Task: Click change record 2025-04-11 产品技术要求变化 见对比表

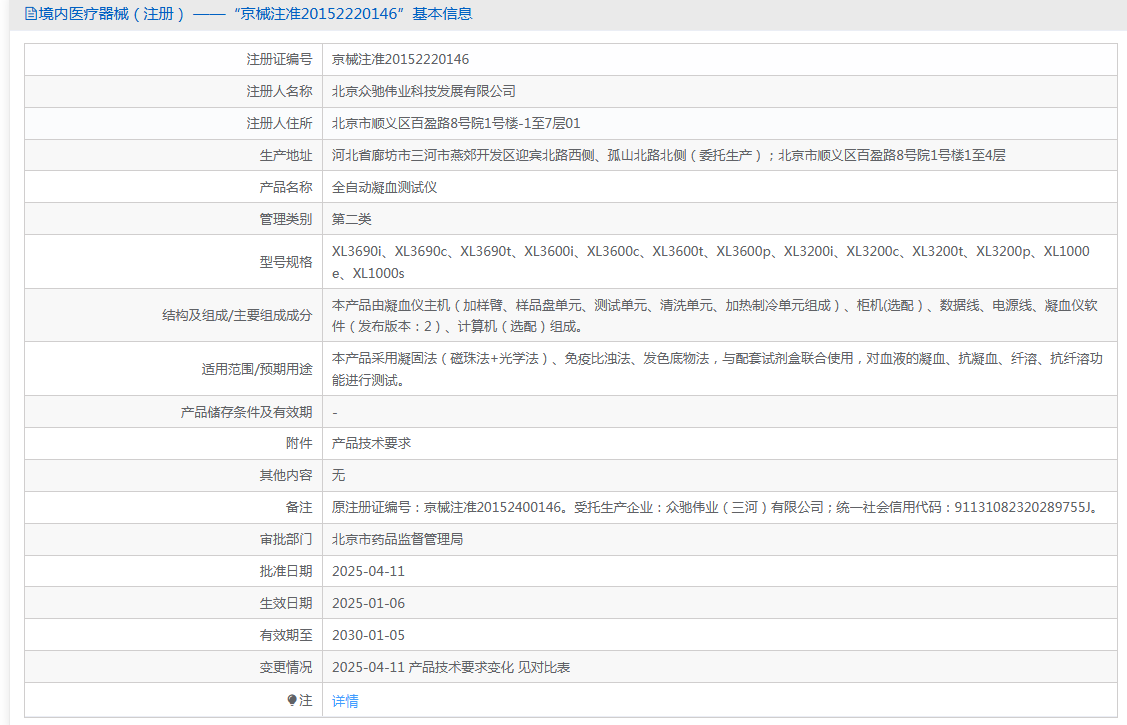Action: (x=451, y=667)
